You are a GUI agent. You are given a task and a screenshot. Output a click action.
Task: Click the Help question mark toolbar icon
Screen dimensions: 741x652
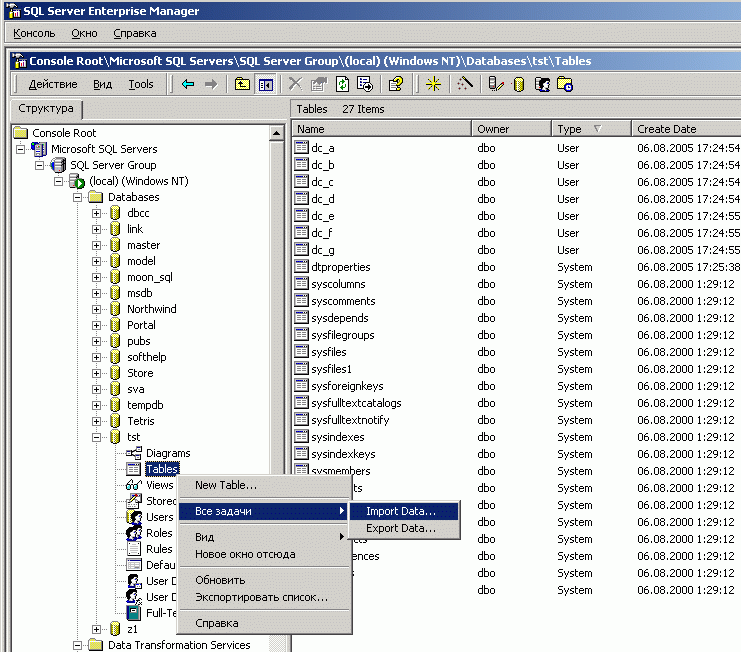click(x=396, y=85)
